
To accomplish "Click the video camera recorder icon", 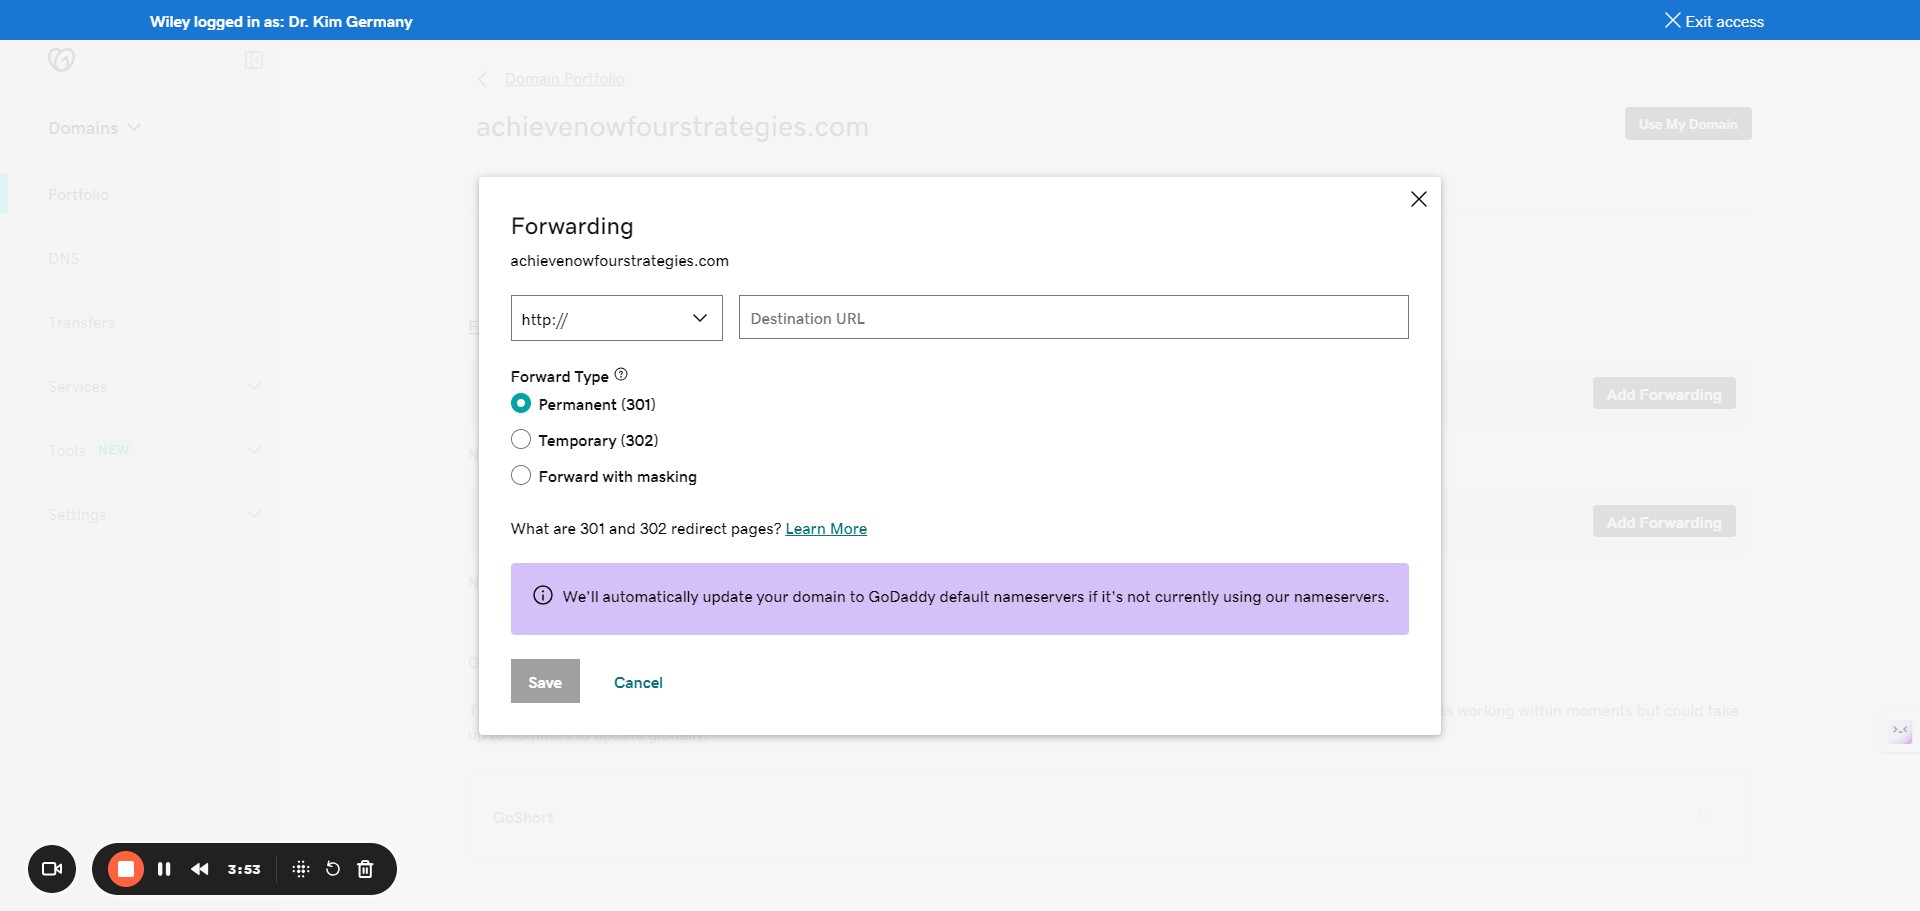I will tap(51, 868).
